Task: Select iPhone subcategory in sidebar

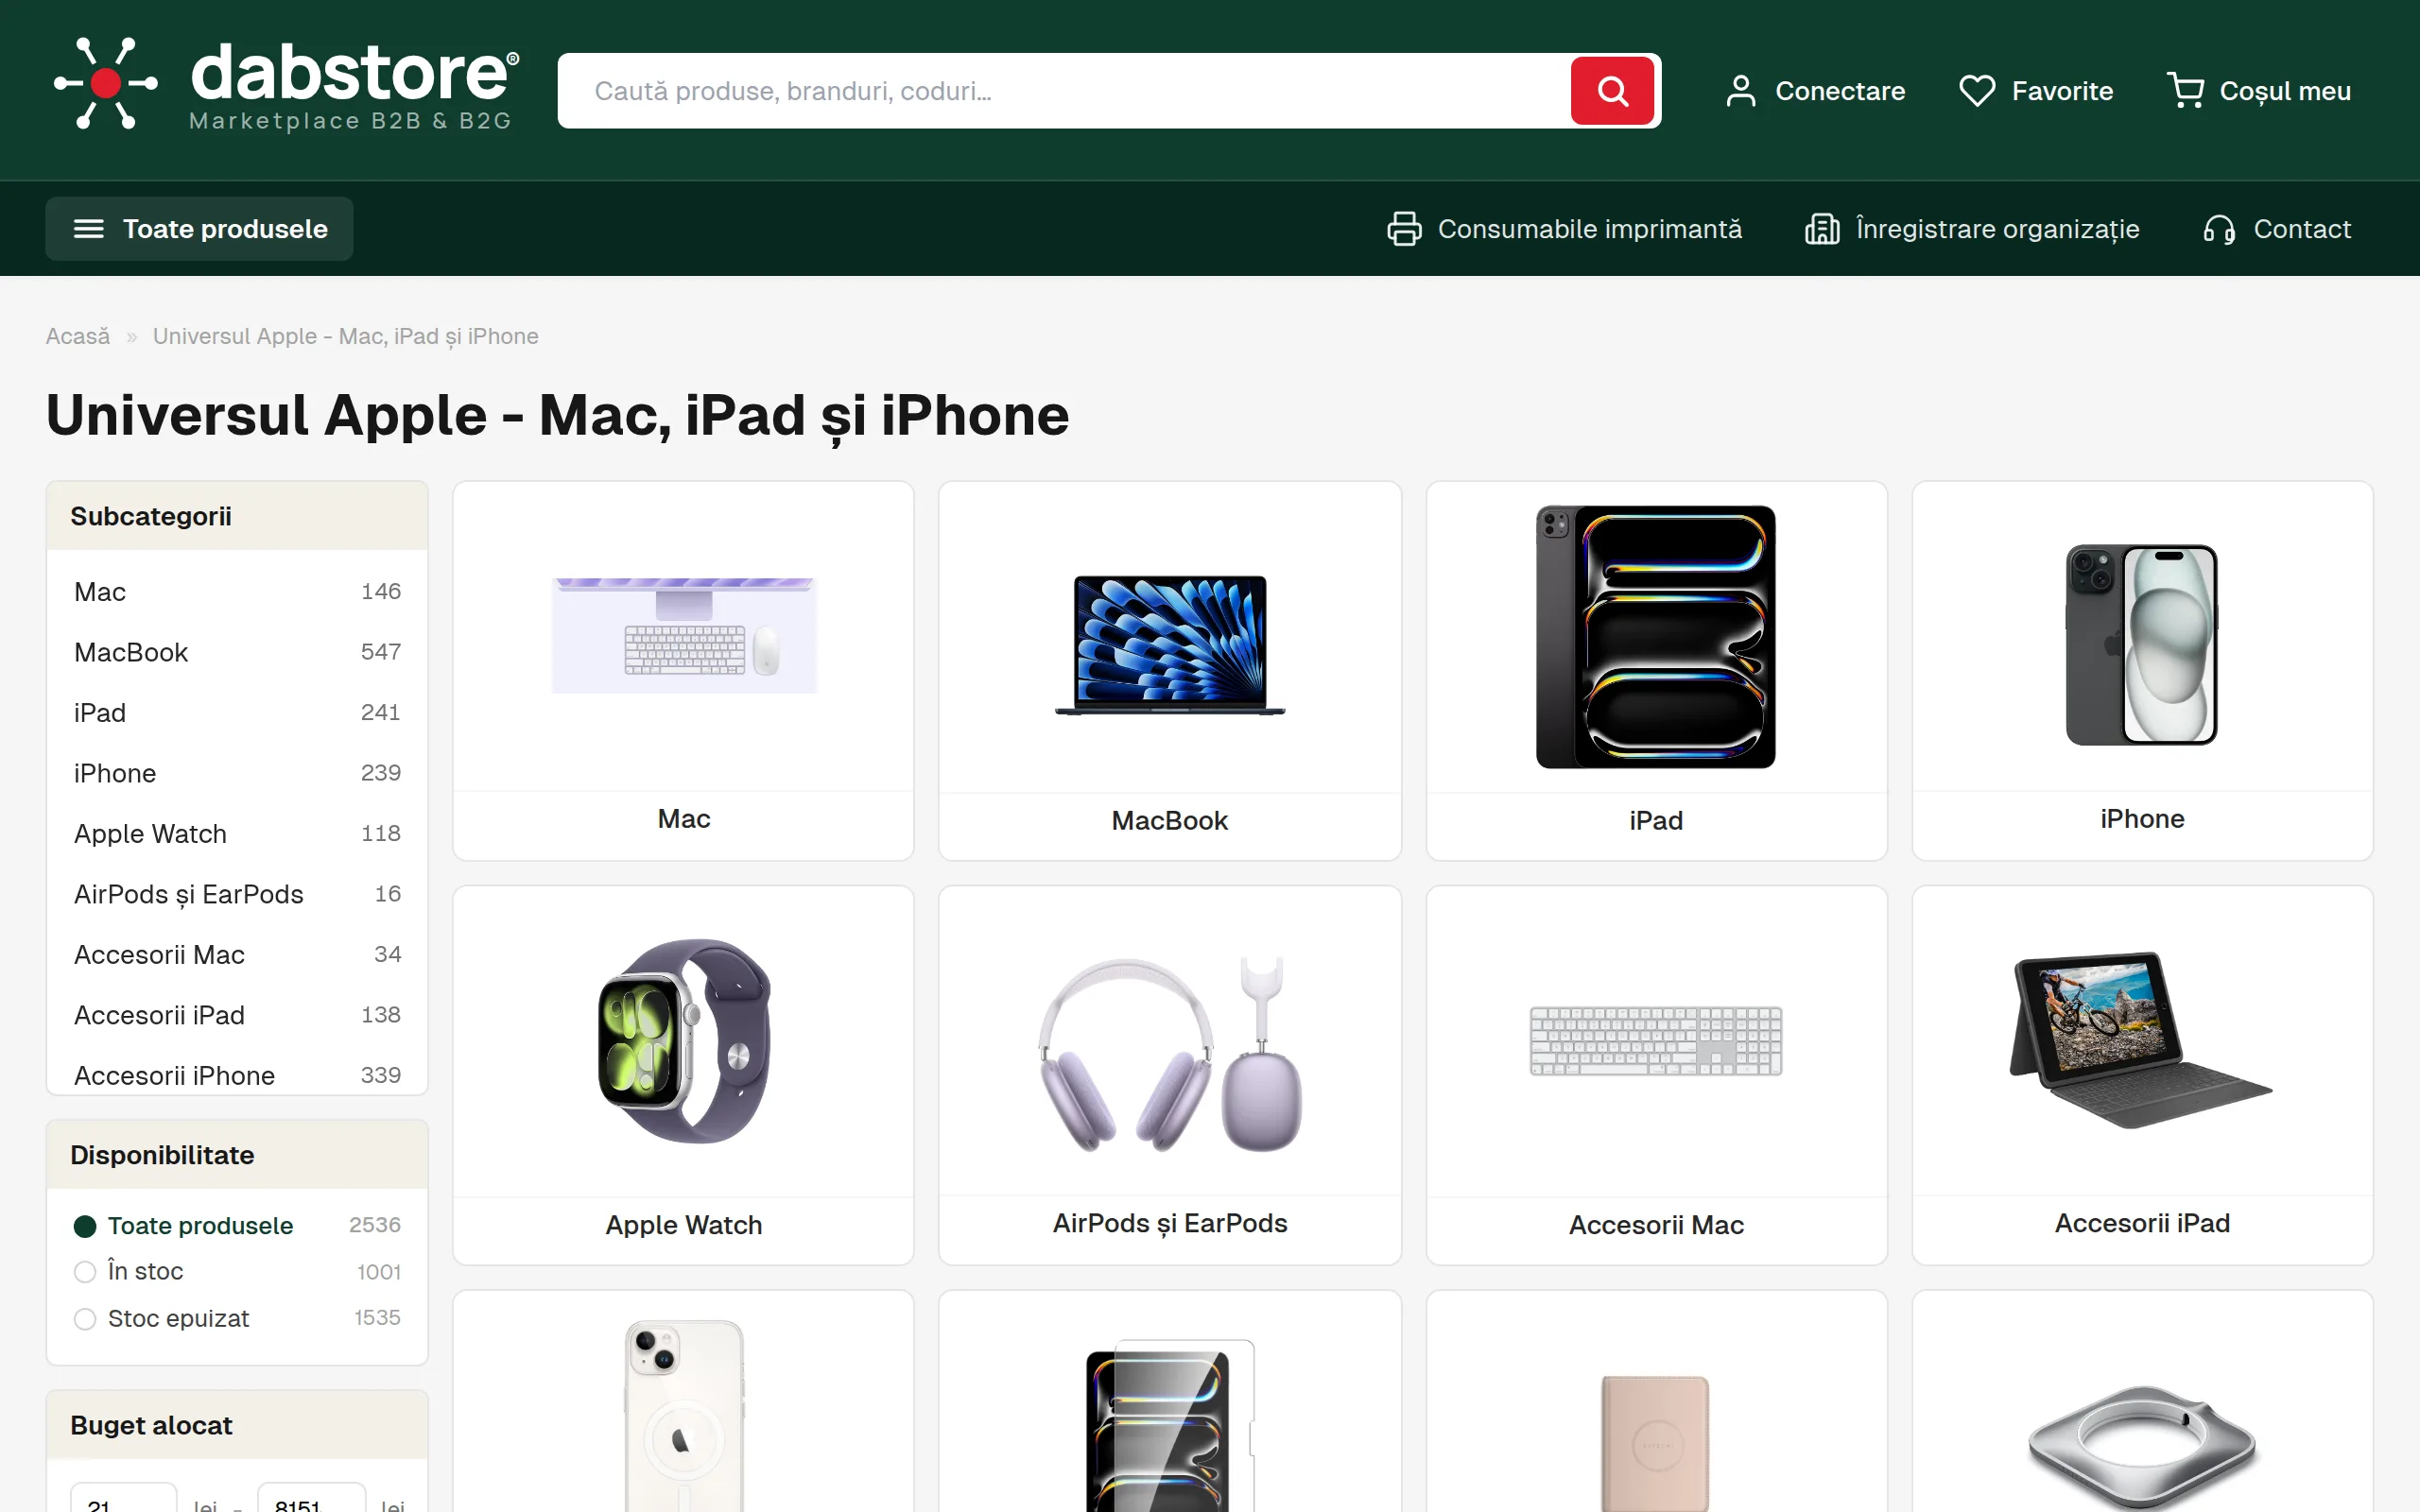Action: 237,773
